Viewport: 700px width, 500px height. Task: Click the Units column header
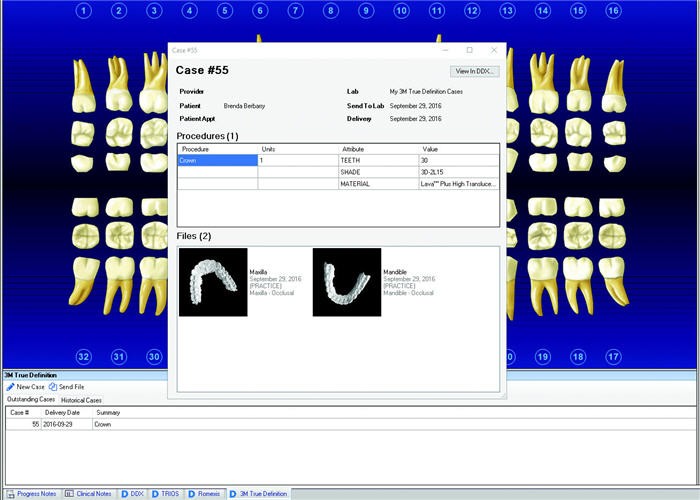[x=298, y=149]
